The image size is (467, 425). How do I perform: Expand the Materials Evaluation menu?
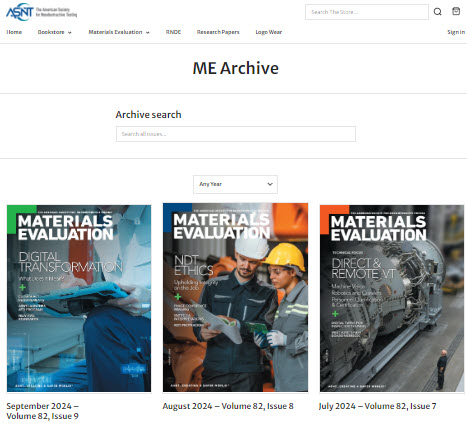(119, 32)
